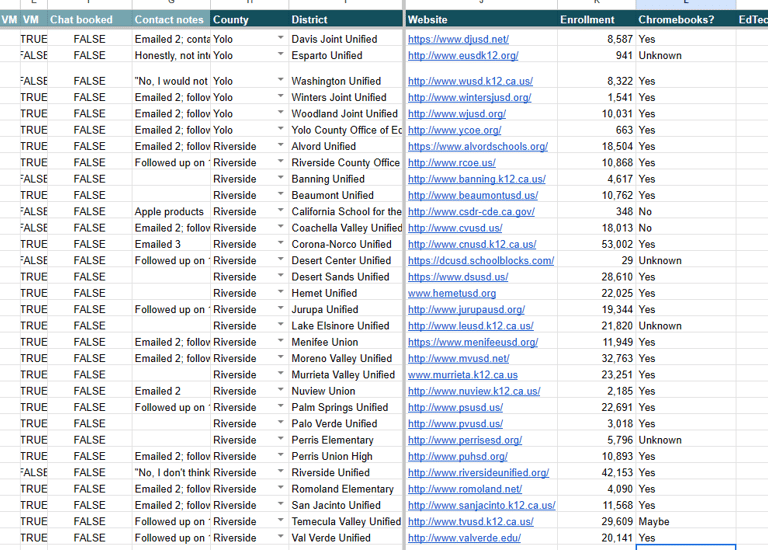Select contact note starting with Honestly, not
This screenshot has height=550, width=768.
coord(171,55)
